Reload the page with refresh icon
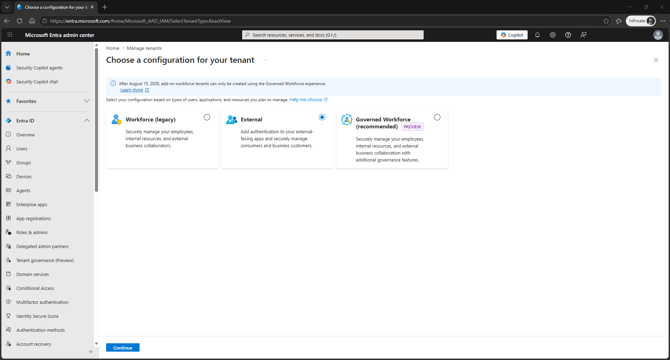This screenshot has width=670, height=360. coord(19,21)
